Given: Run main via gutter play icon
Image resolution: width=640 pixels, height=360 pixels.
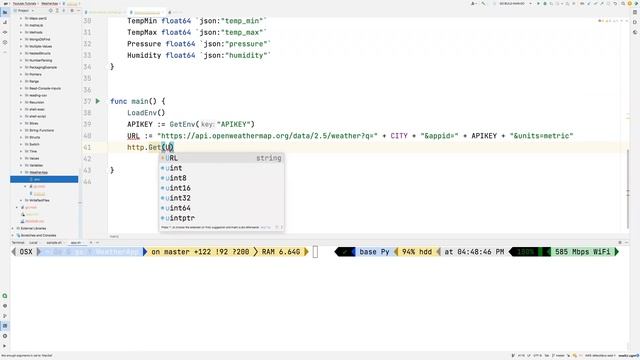Looking at the screenshot, I should [x=98, y=101].
